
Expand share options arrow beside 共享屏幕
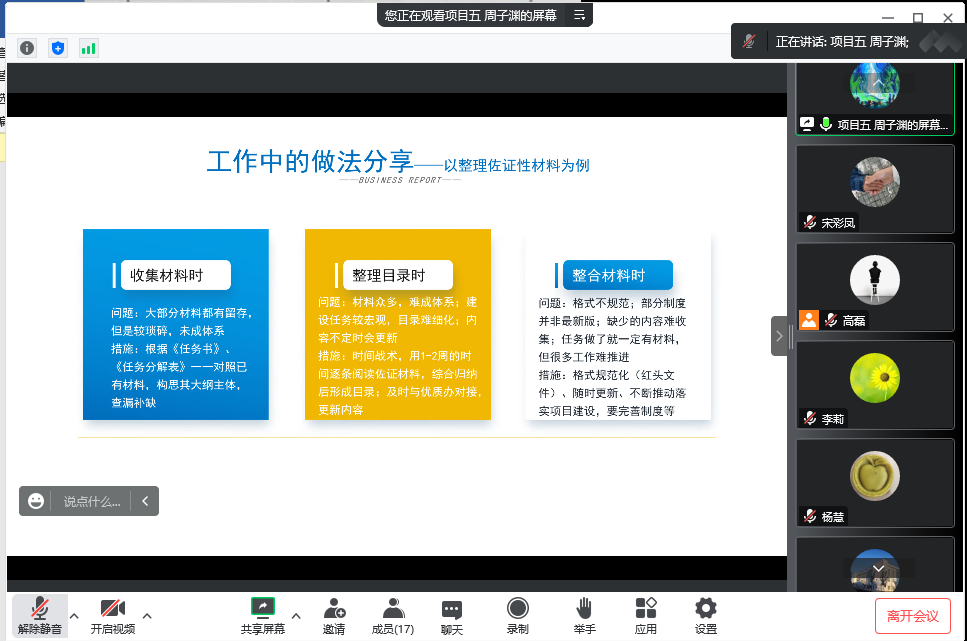coord(296,616)
